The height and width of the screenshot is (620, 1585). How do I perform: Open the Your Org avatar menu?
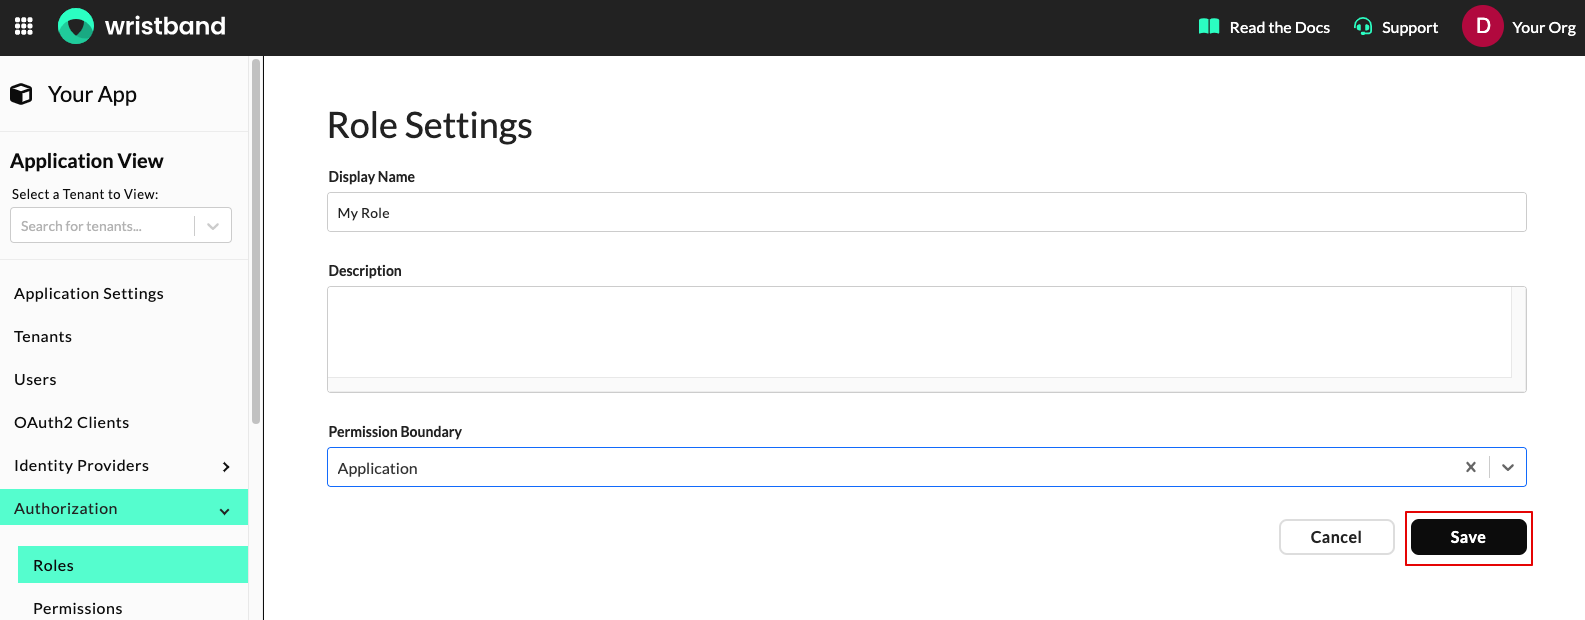(1482, 27)
